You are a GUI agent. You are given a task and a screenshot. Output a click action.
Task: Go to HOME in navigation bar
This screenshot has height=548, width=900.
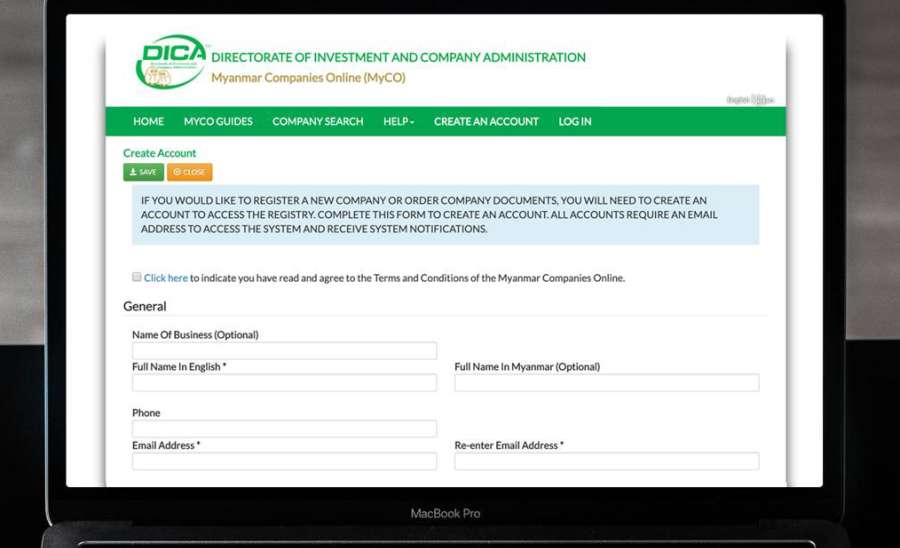point(148,121)
